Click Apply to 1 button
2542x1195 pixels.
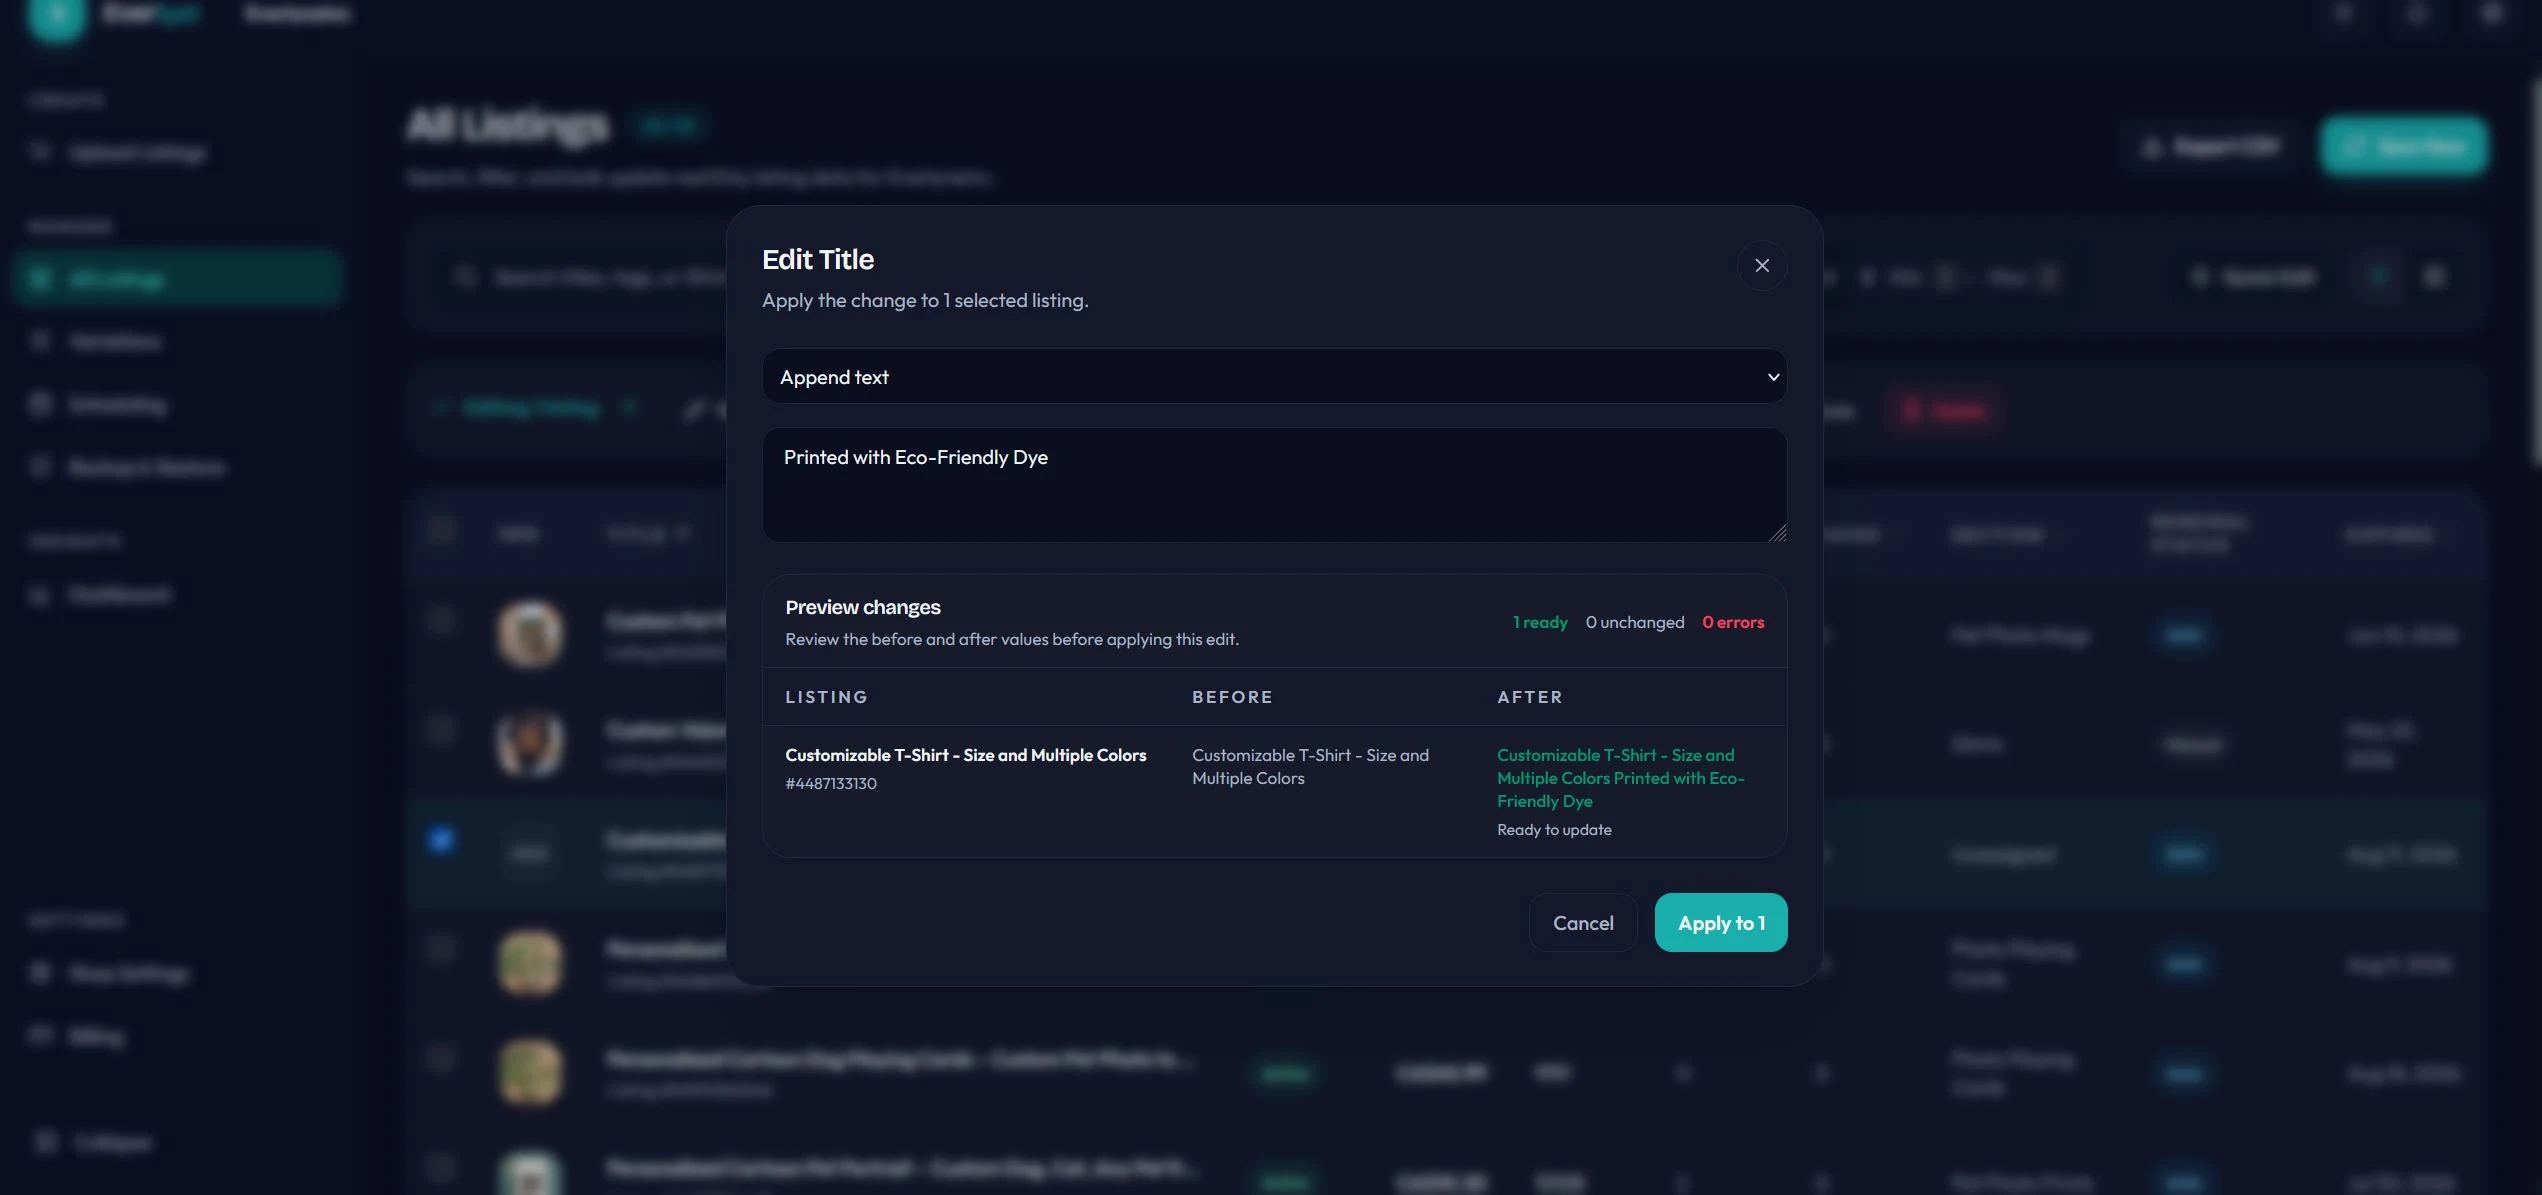pos(1720,922)
